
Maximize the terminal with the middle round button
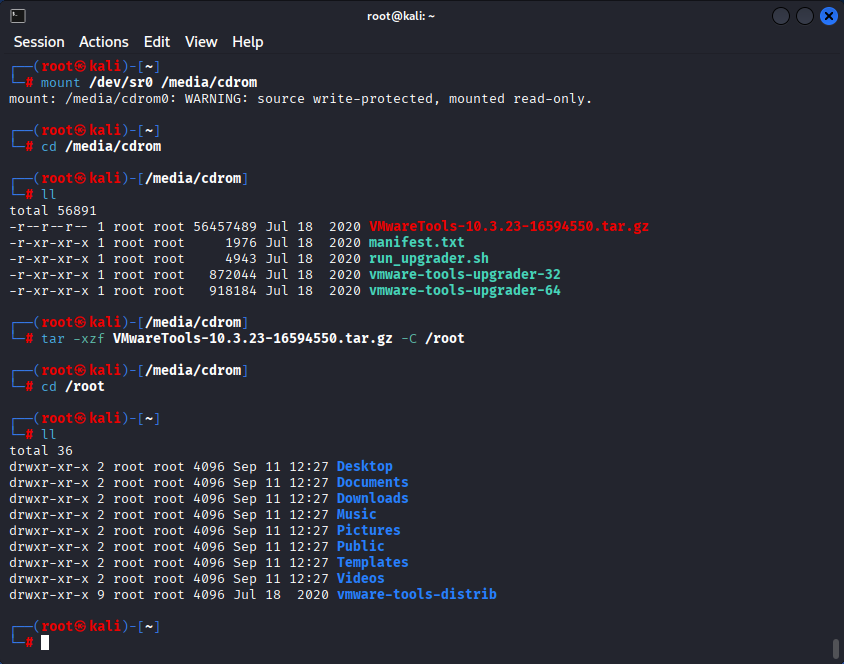pos(805,16)
